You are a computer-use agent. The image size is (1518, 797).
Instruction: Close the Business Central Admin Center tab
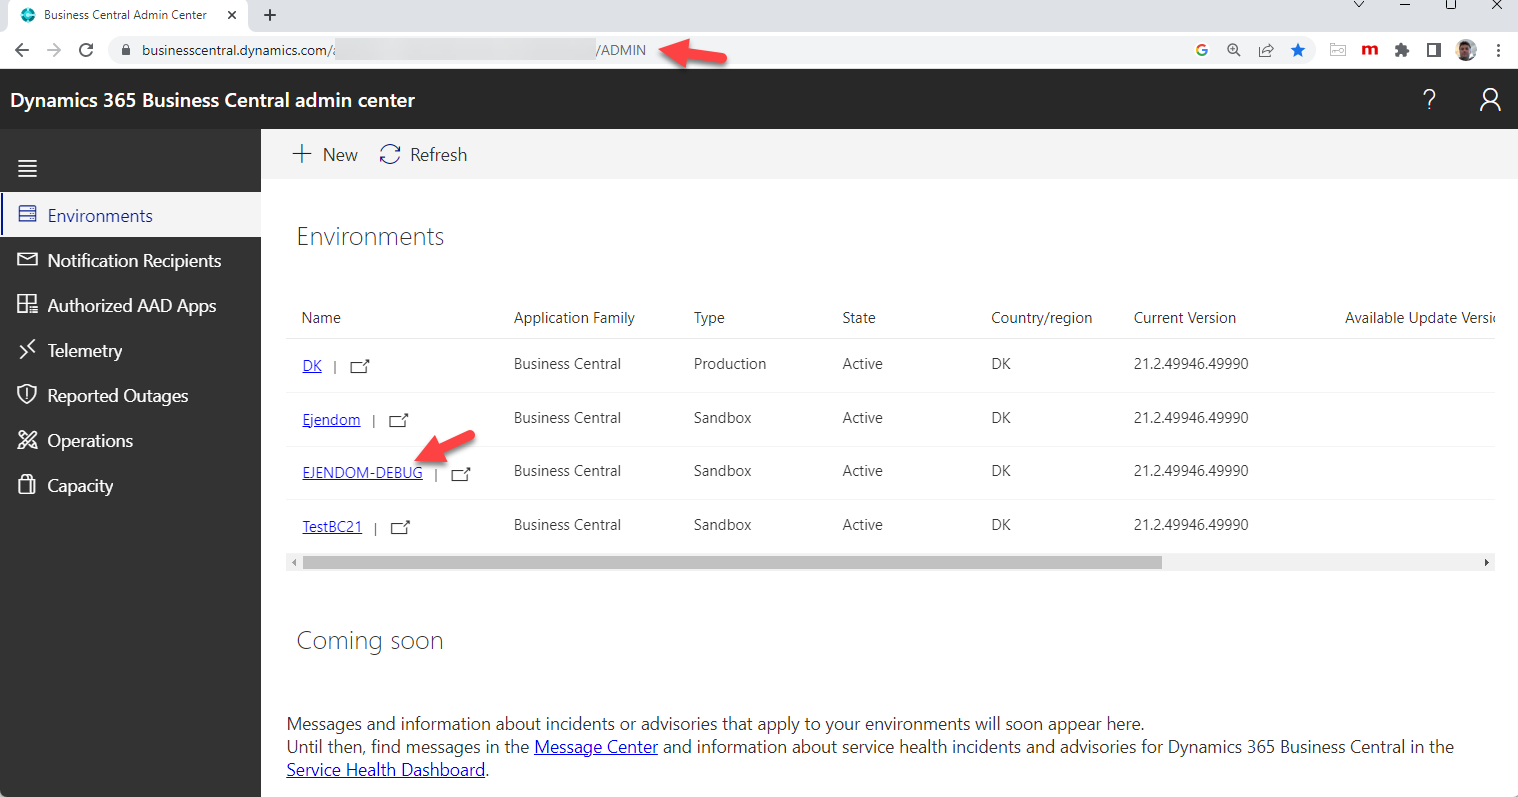click(x=232, y=15)
